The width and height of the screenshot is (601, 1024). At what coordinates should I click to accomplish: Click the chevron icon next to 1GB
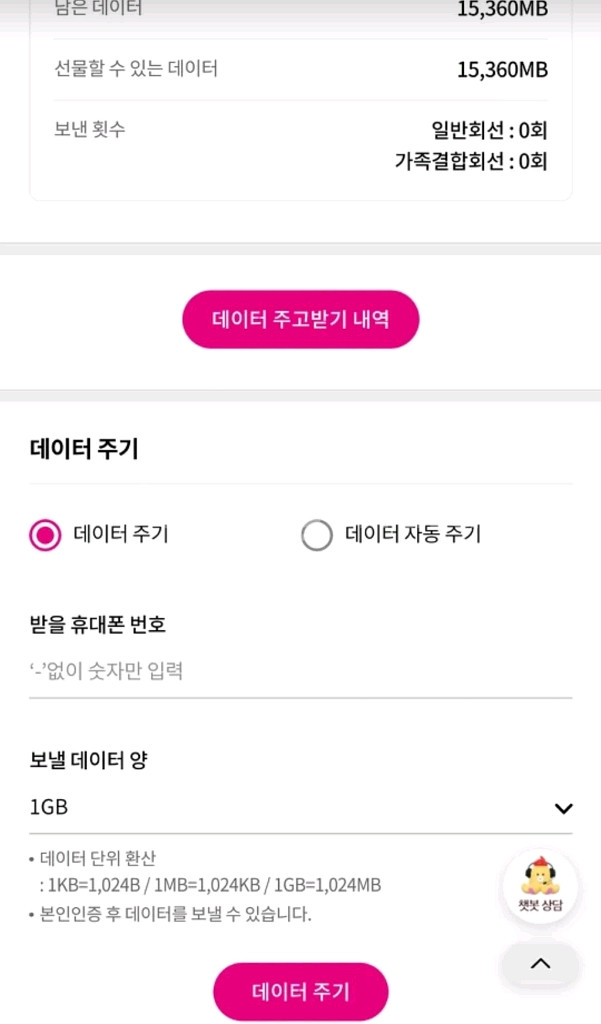[563, 808]
